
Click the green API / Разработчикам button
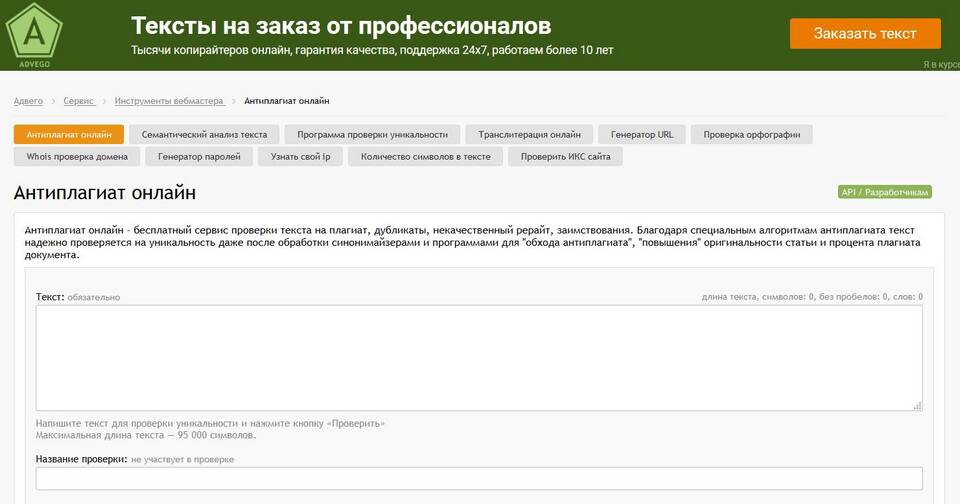click(885, 192)
